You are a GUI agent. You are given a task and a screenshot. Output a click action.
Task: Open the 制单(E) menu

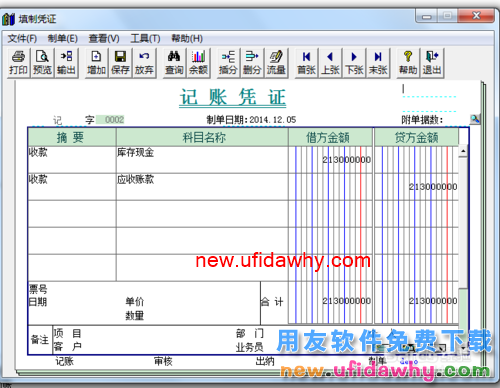(63, 39)
